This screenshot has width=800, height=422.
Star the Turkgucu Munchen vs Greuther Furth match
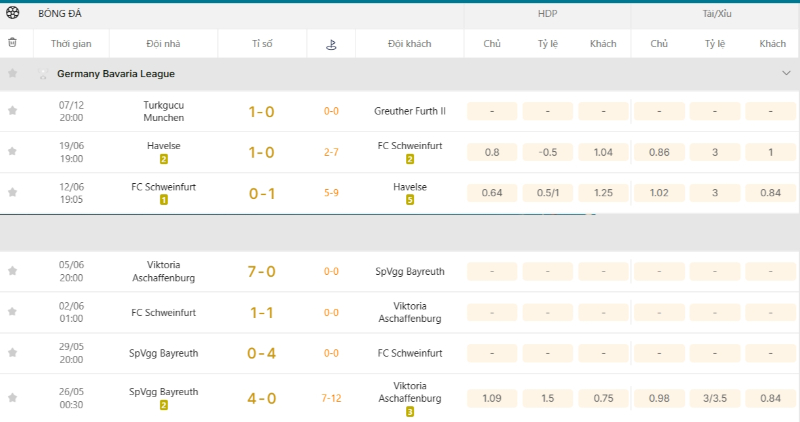[x=12, y=111]
